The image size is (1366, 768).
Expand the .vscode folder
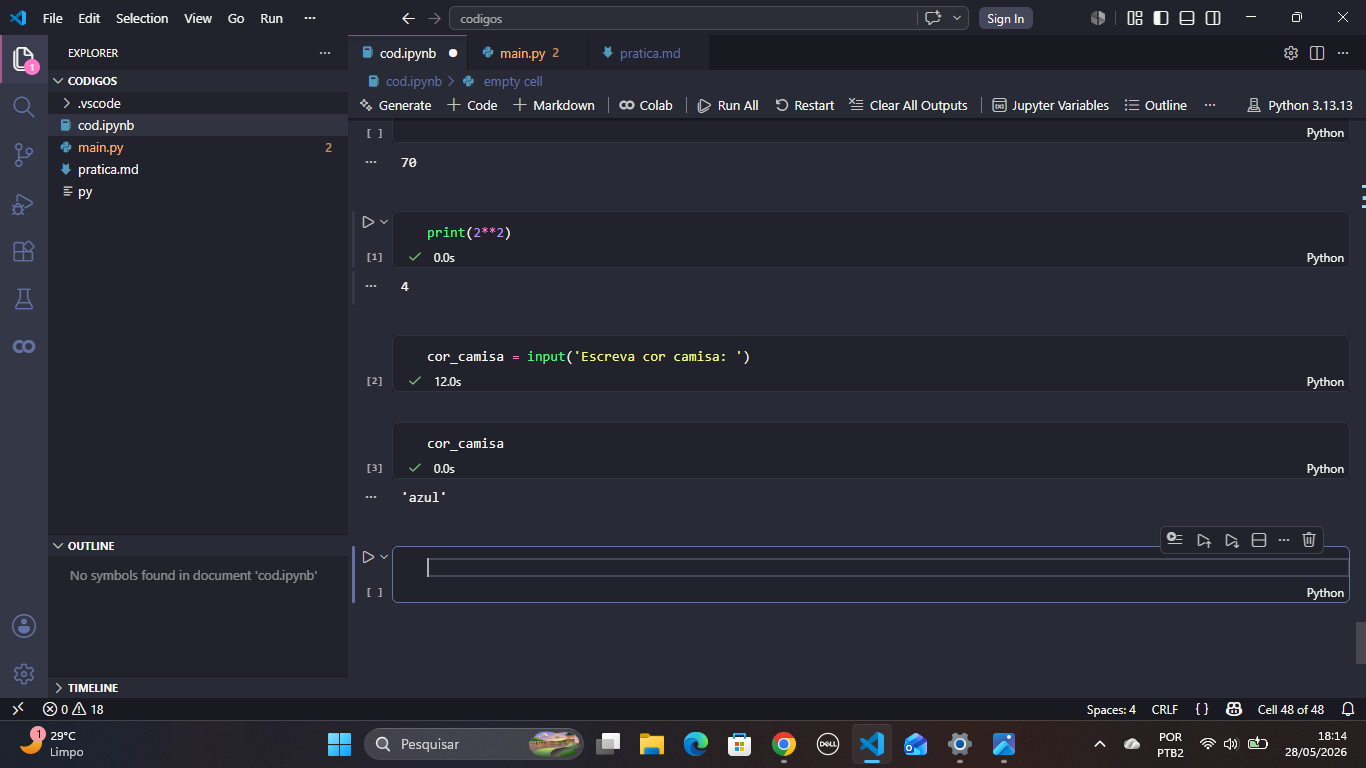198,103
